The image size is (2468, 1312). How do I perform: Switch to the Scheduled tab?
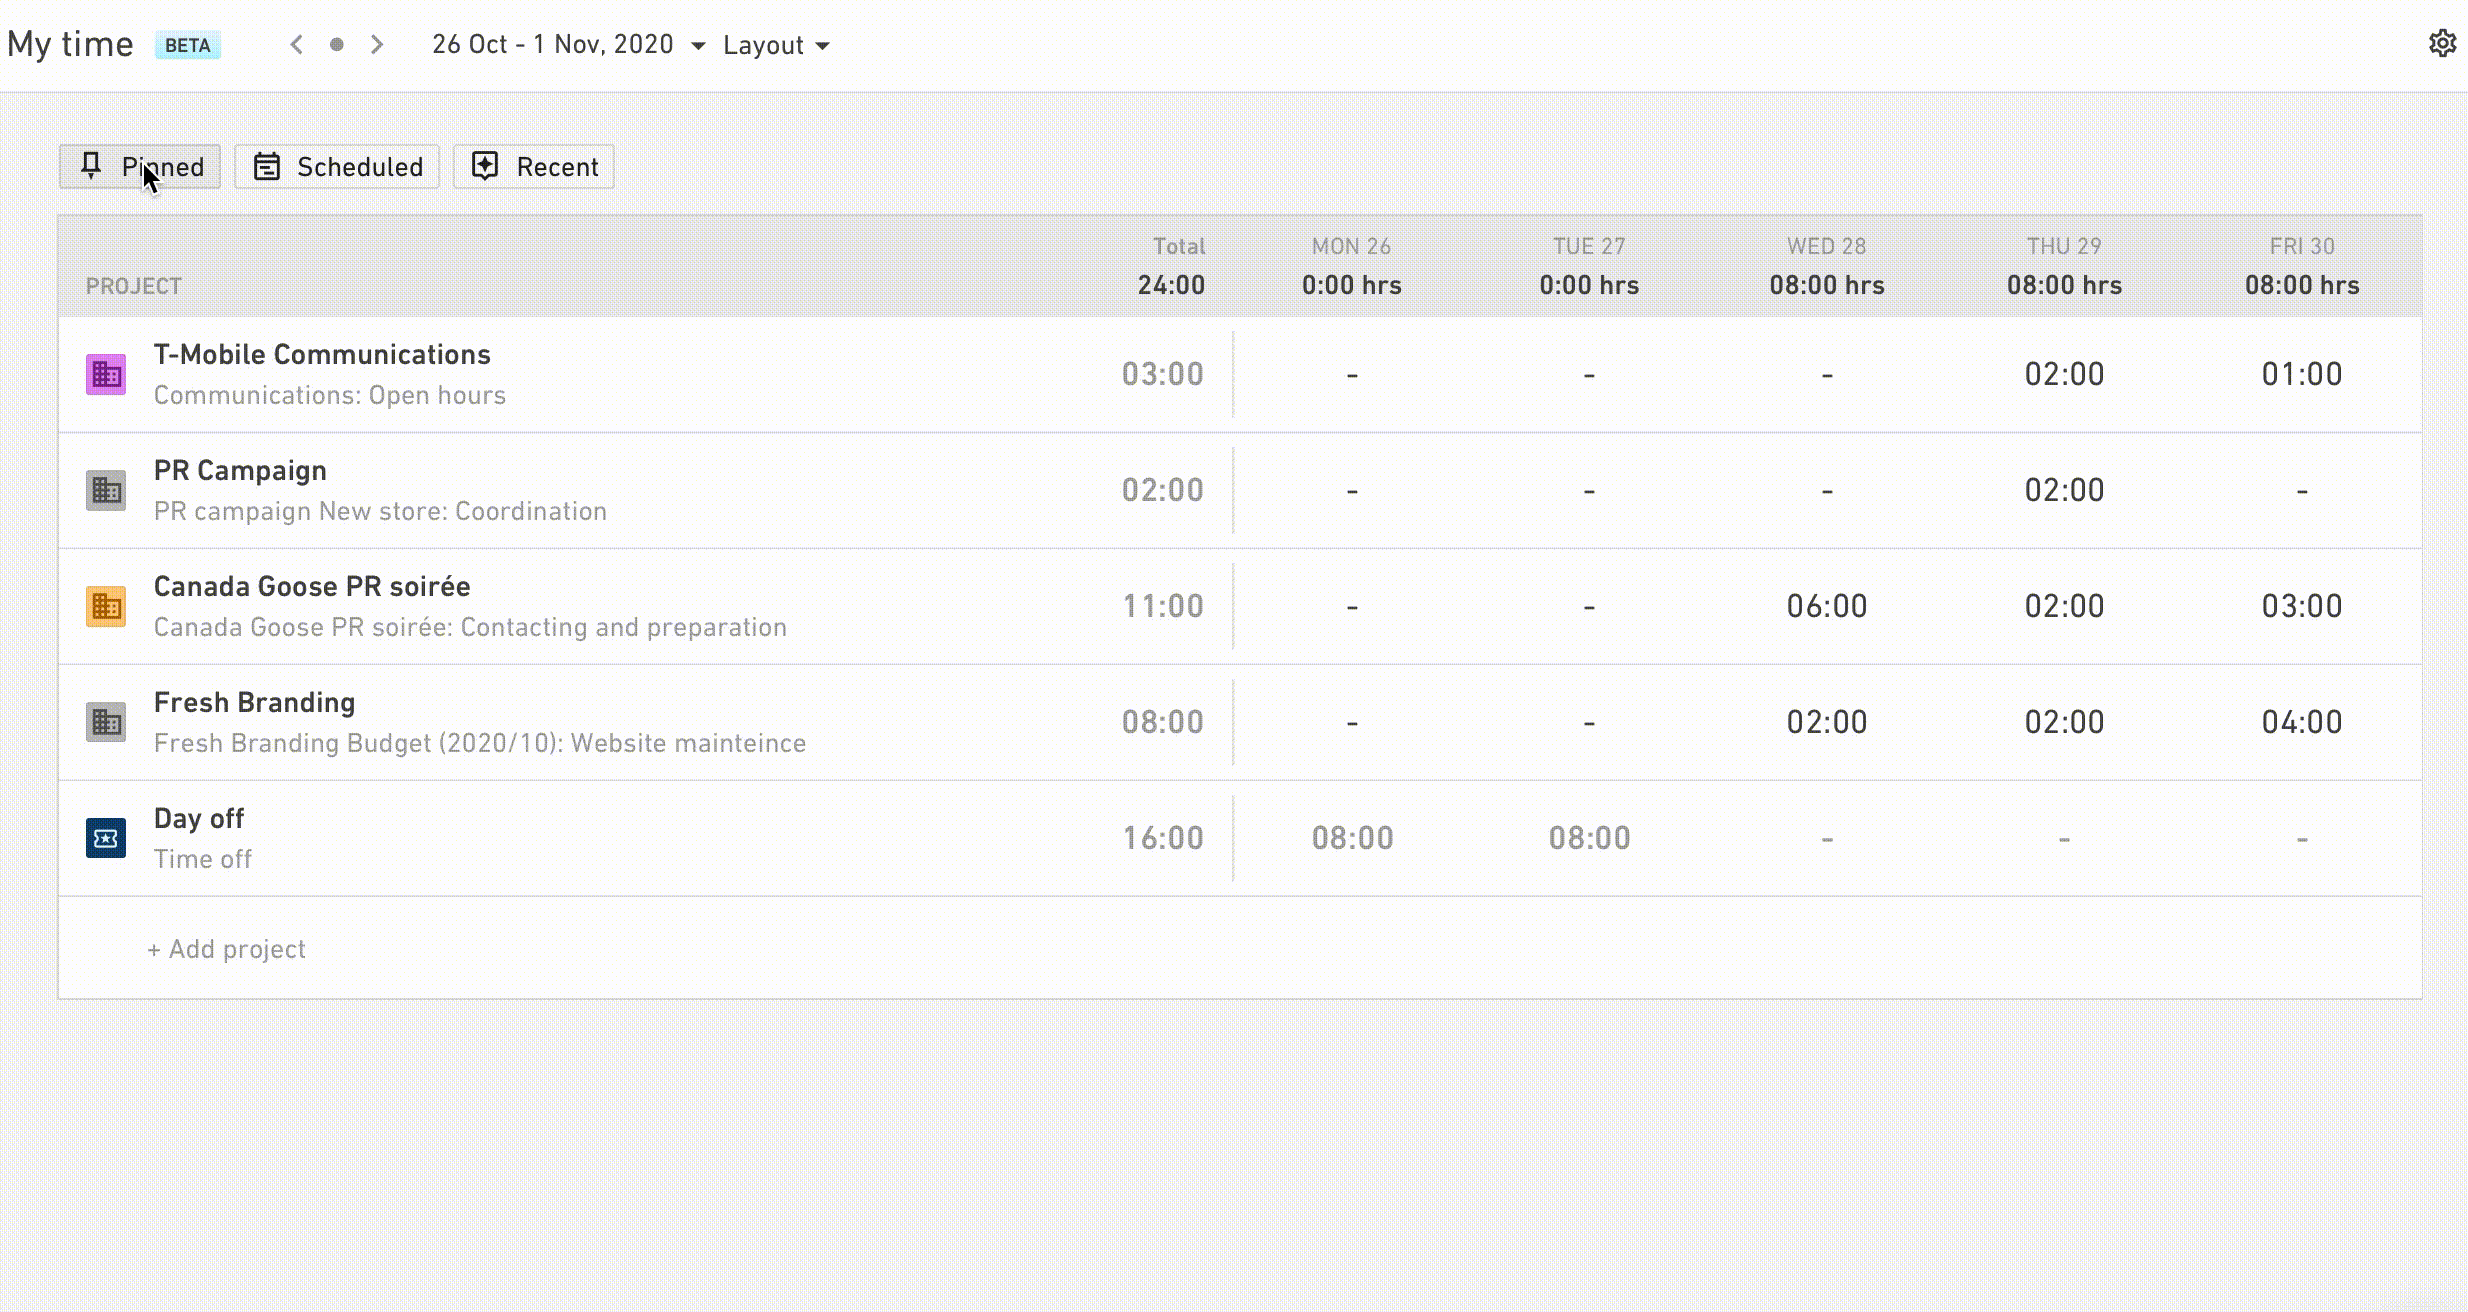(x=337, y=166)
